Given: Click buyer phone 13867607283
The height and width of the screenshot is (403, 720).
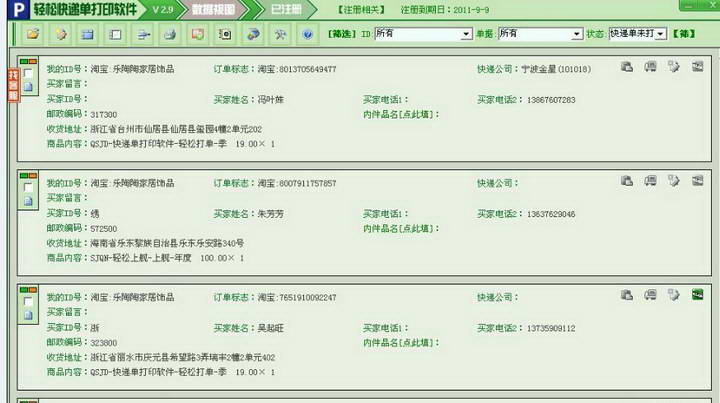Looking at the screenshot, I should click(551, 100).
